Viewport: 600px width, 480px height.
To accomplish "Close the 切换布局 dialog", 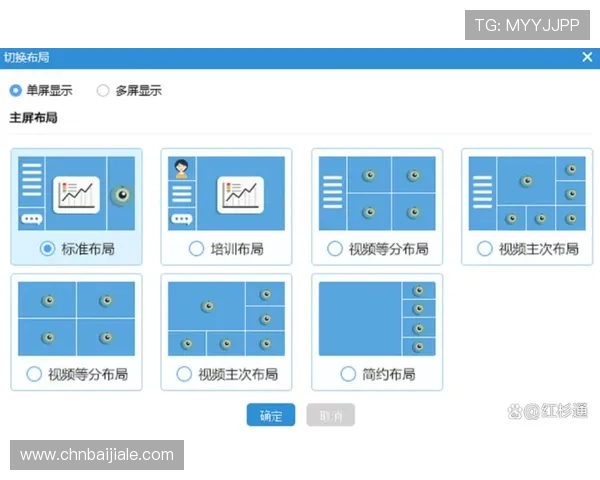I will (x=587, y=57).
